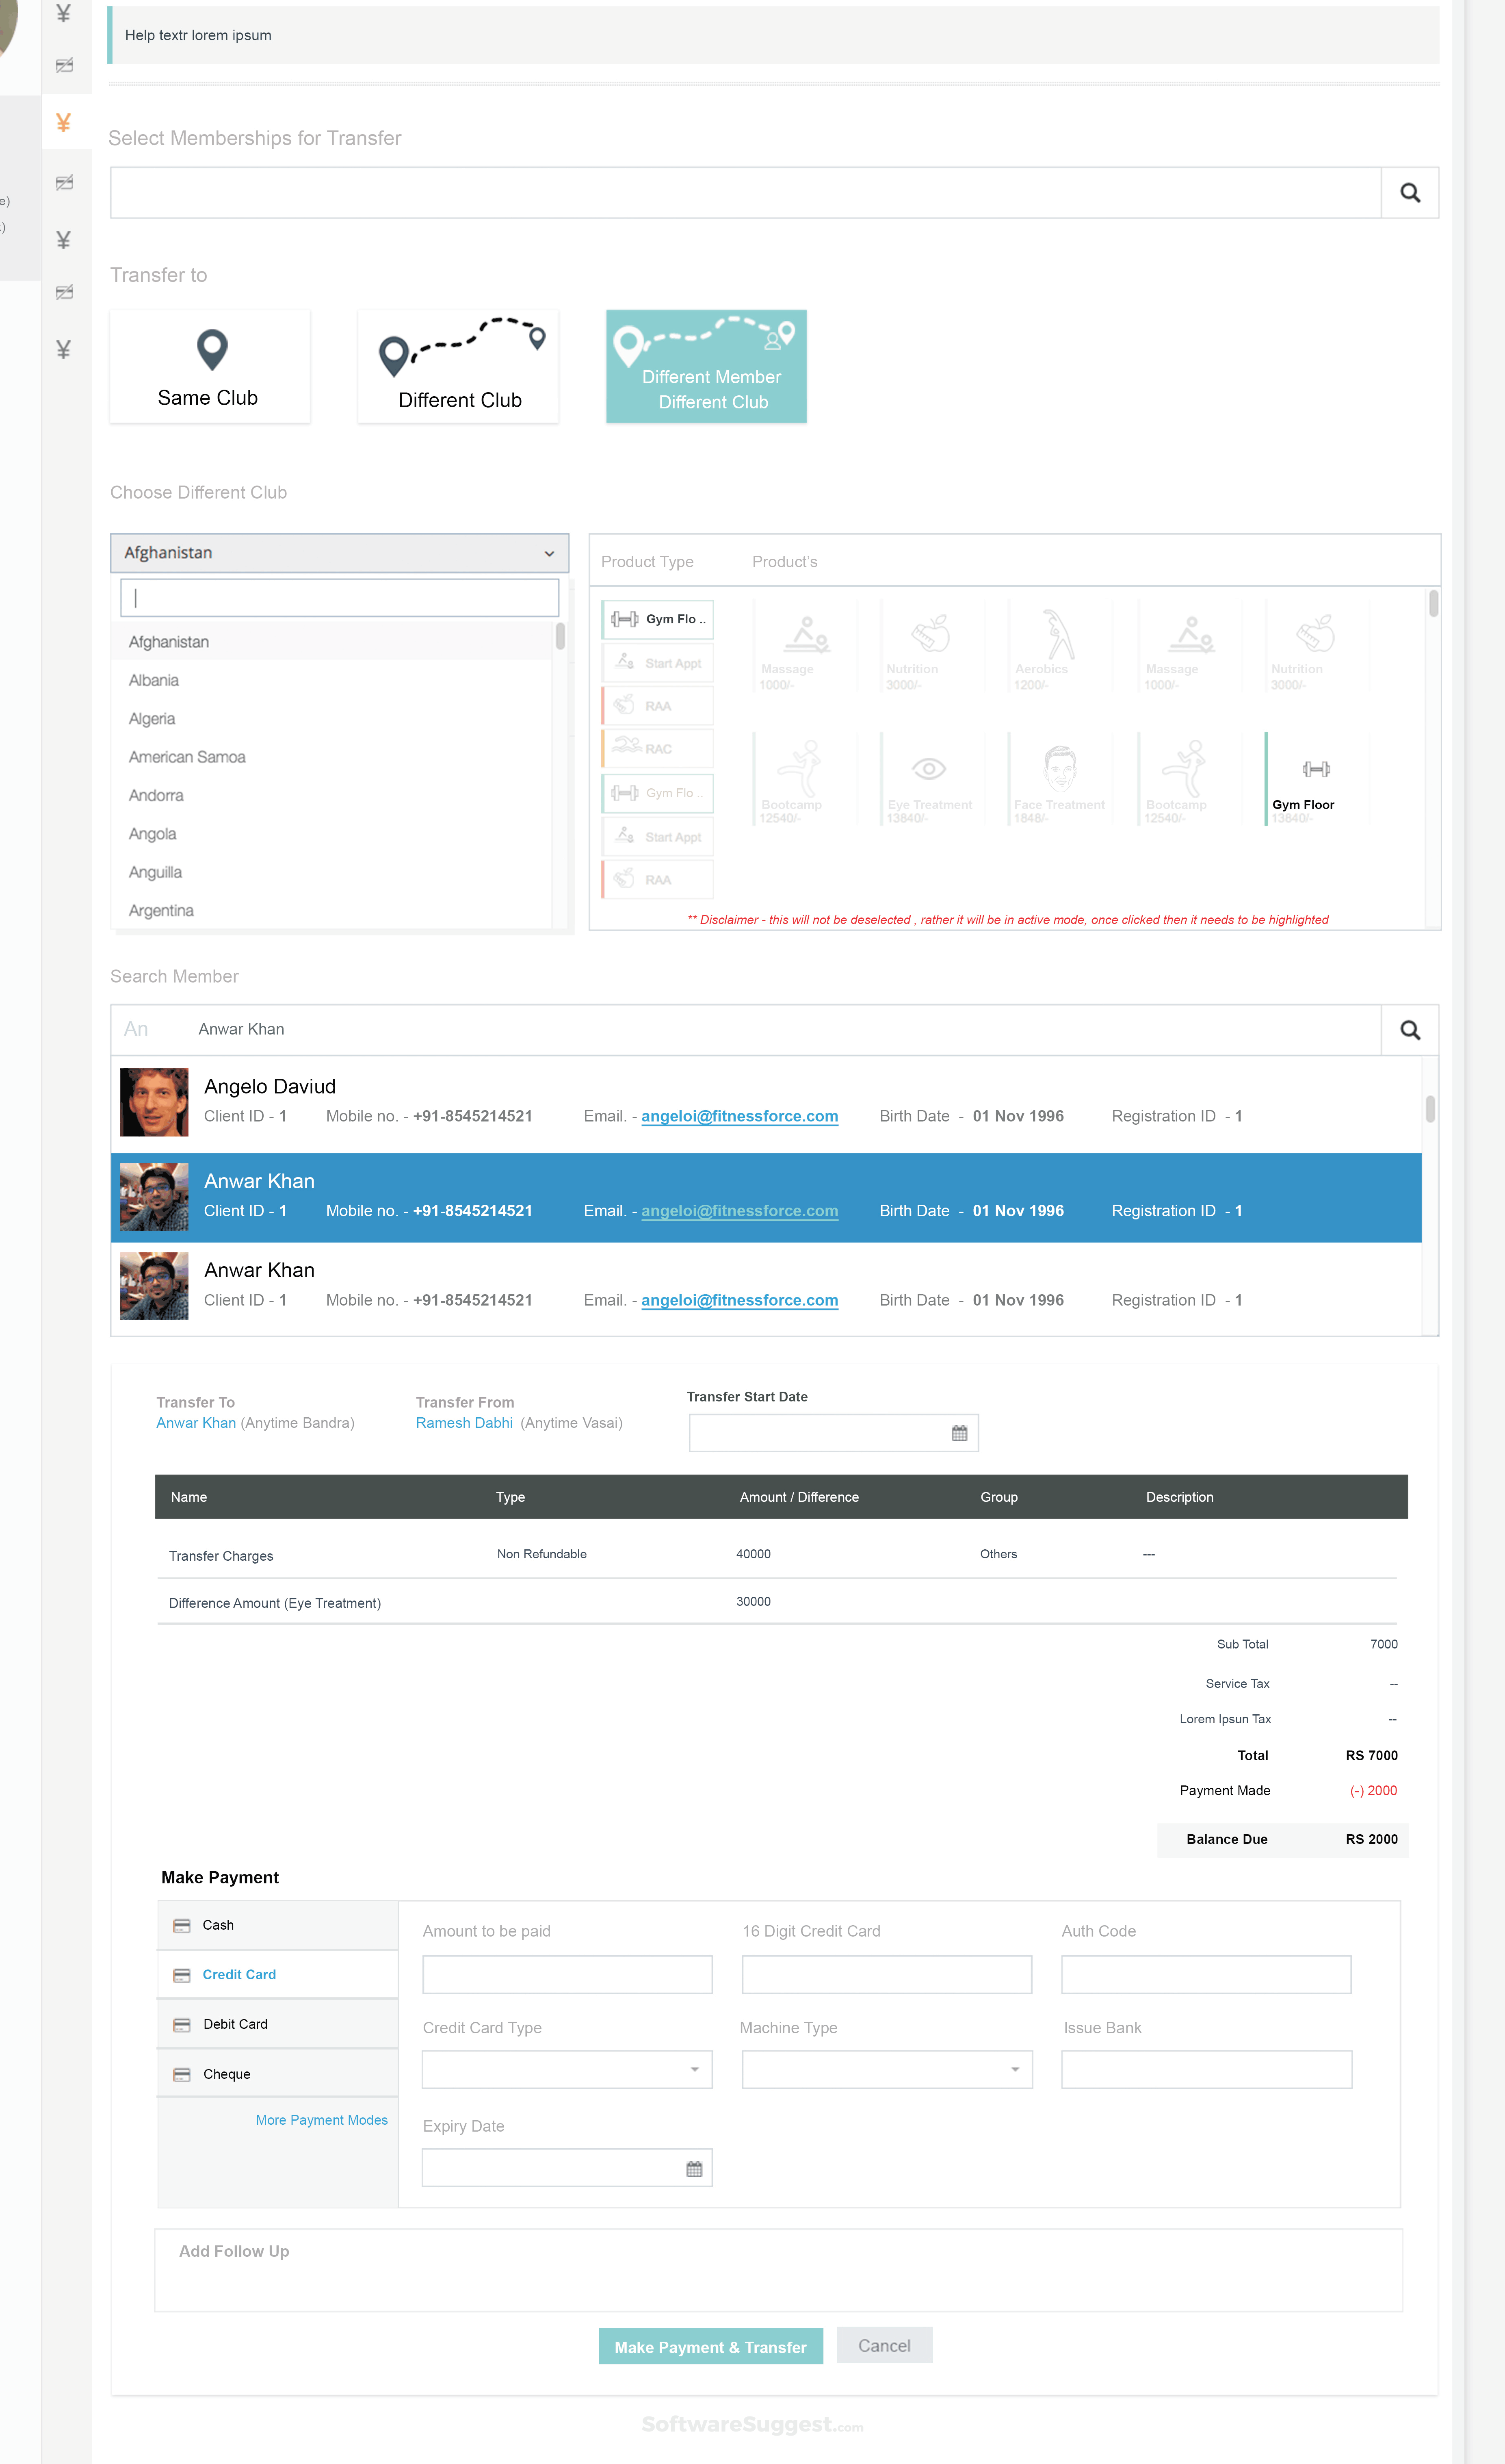
Task: Open the Expiry Date calendar icon
Action: point(693,2168)
